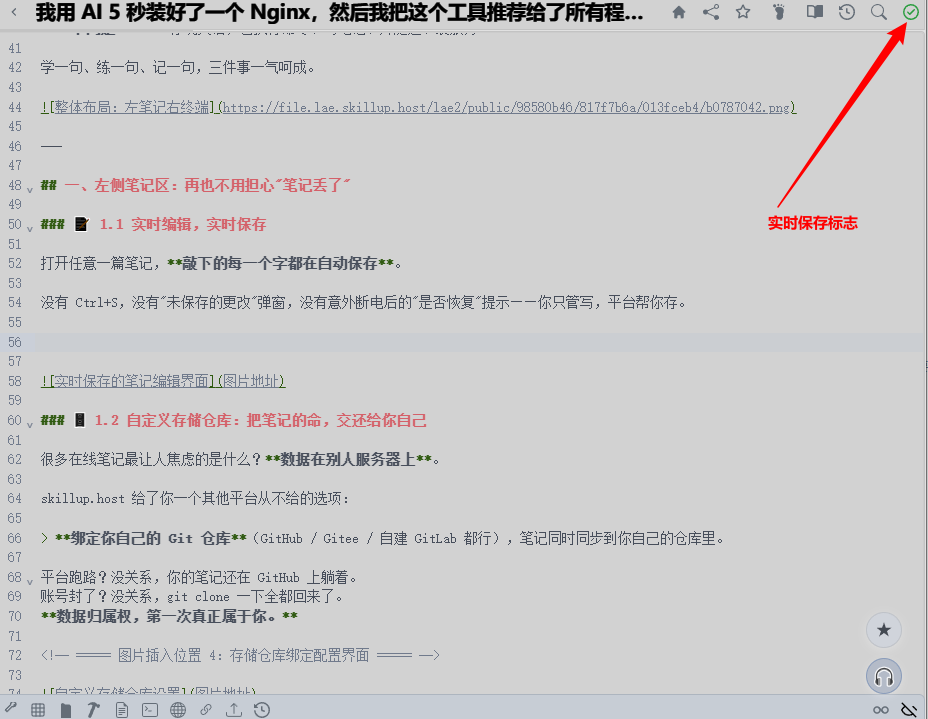928x719 pixels.
Task: Click the line 学一句、练一句、记一句
Action: [178, 67]
